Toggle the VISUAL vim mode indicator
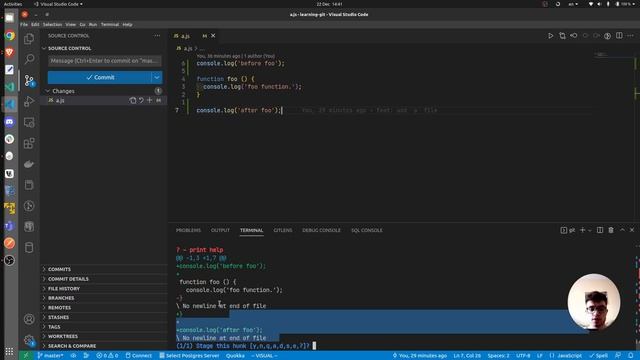Screen dimensions: 640x360 (264, 356)
